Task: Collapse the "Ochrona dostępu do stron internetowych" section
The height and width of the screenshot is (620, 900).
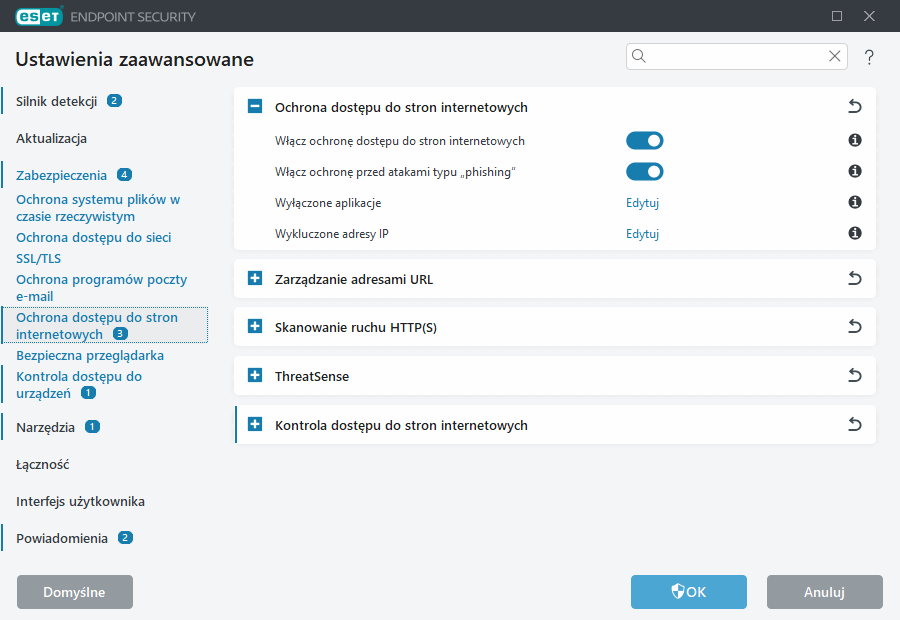Action: click(255, 107)
